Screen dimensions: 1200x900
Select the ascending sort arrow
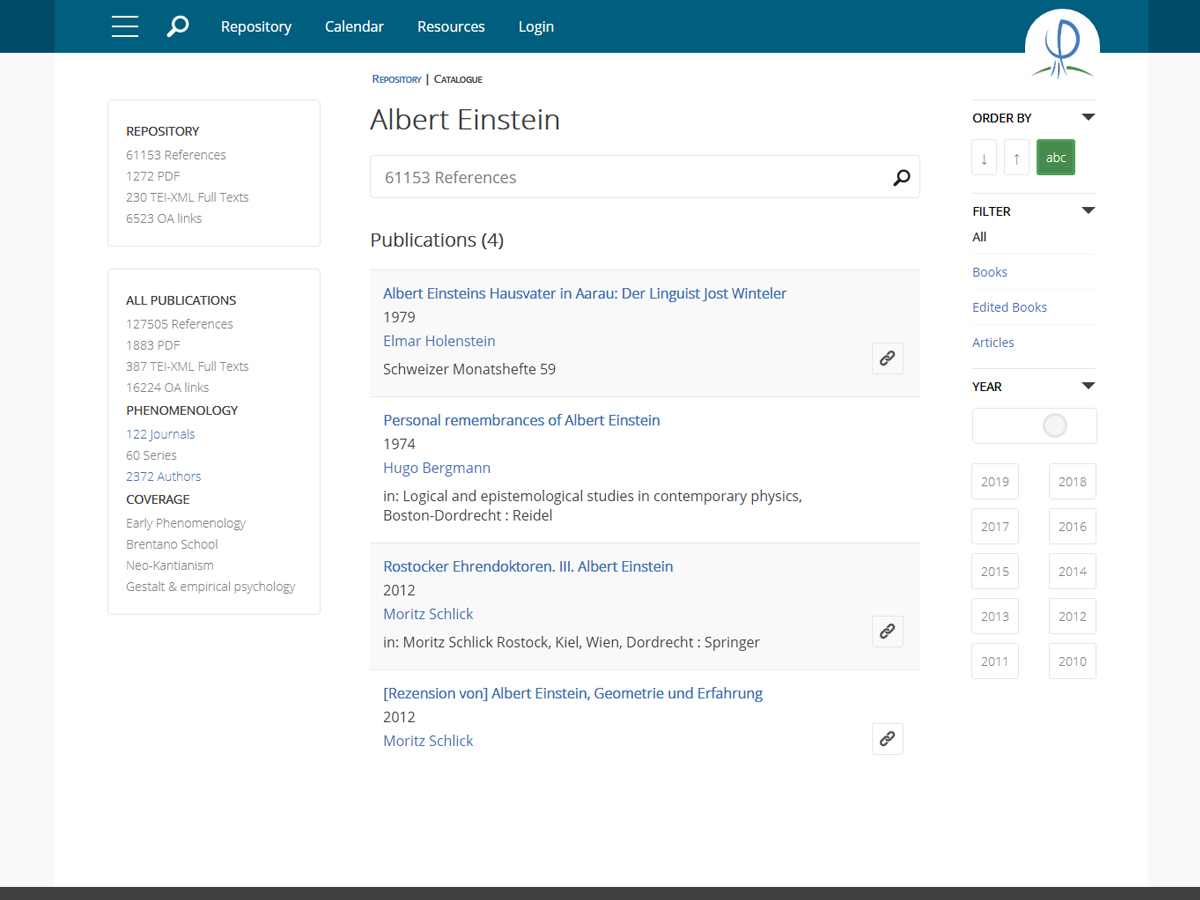pyautogui.click(x=1016, y=157)
